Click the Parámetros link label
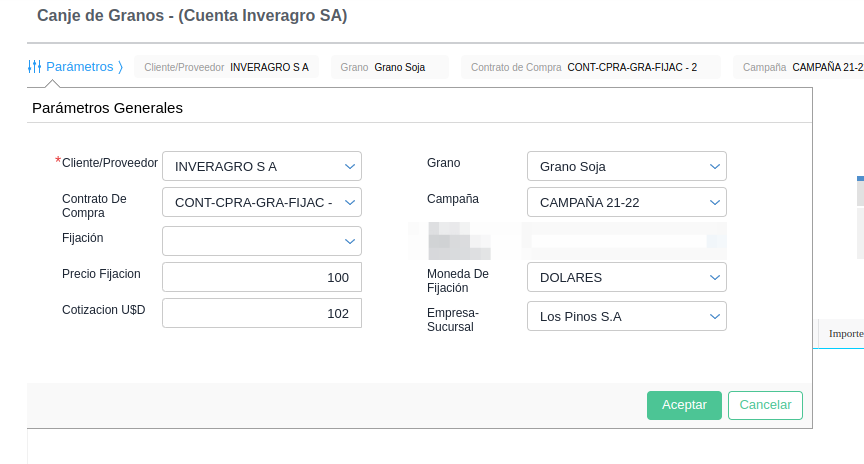The width and height of the screenshot is (864, 464). coord(80,67)
